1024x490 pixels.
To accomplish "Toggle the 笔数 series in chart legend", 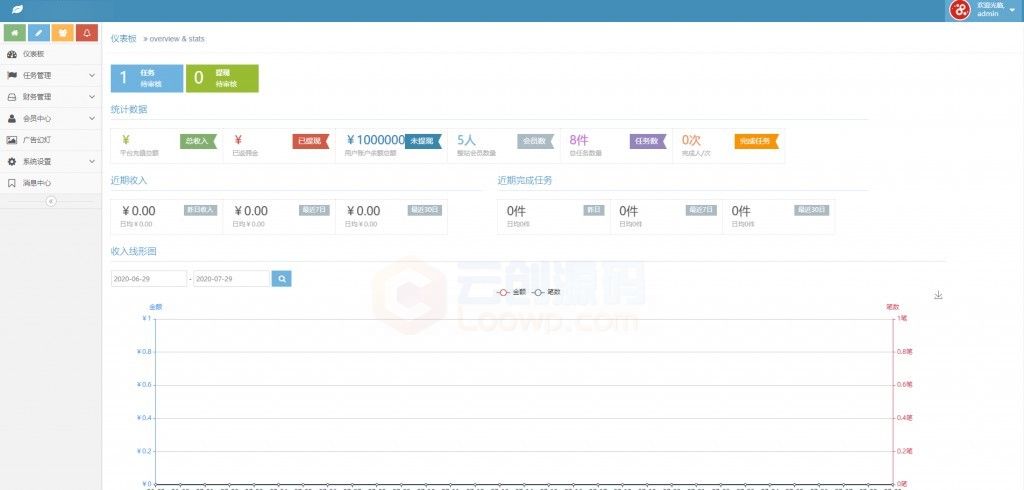I will [x=546, y=293].
